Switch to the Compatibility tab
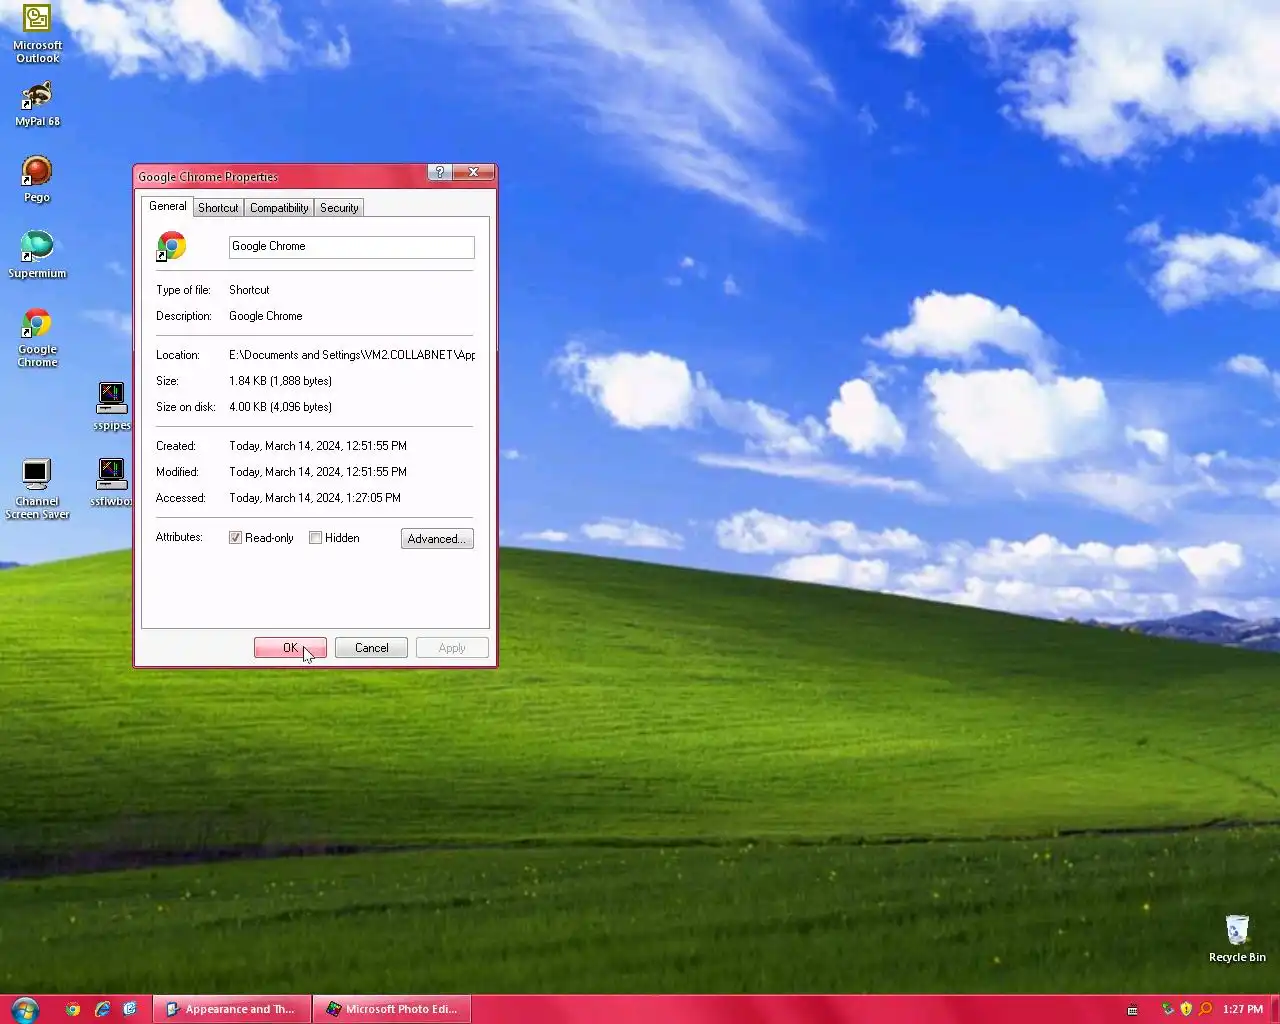 pos(279,208)
